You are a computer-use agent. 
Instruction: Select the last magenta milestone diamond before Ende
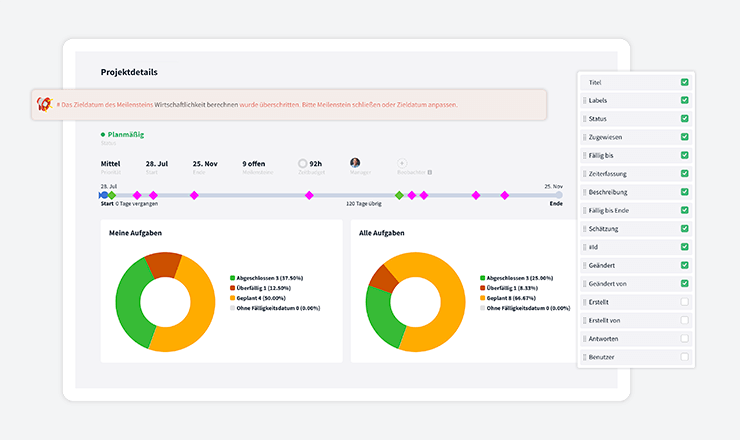[x=505, y=195]
